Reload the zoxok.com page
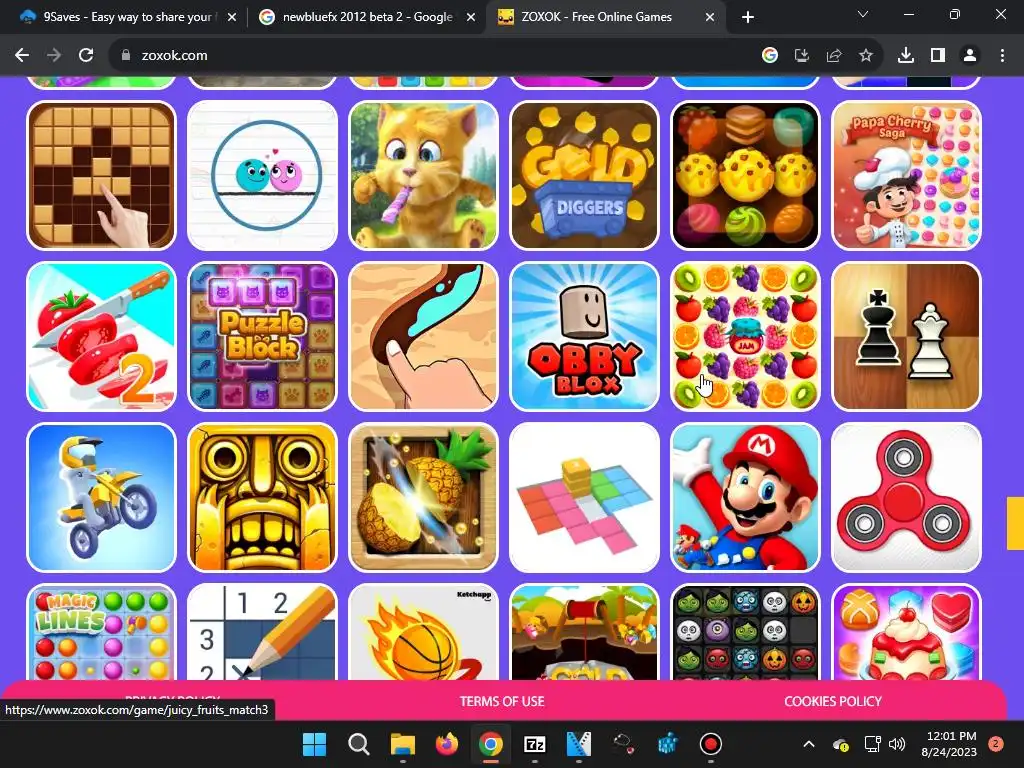Screen dimensions: 1024x768 [x=86, y=56]
